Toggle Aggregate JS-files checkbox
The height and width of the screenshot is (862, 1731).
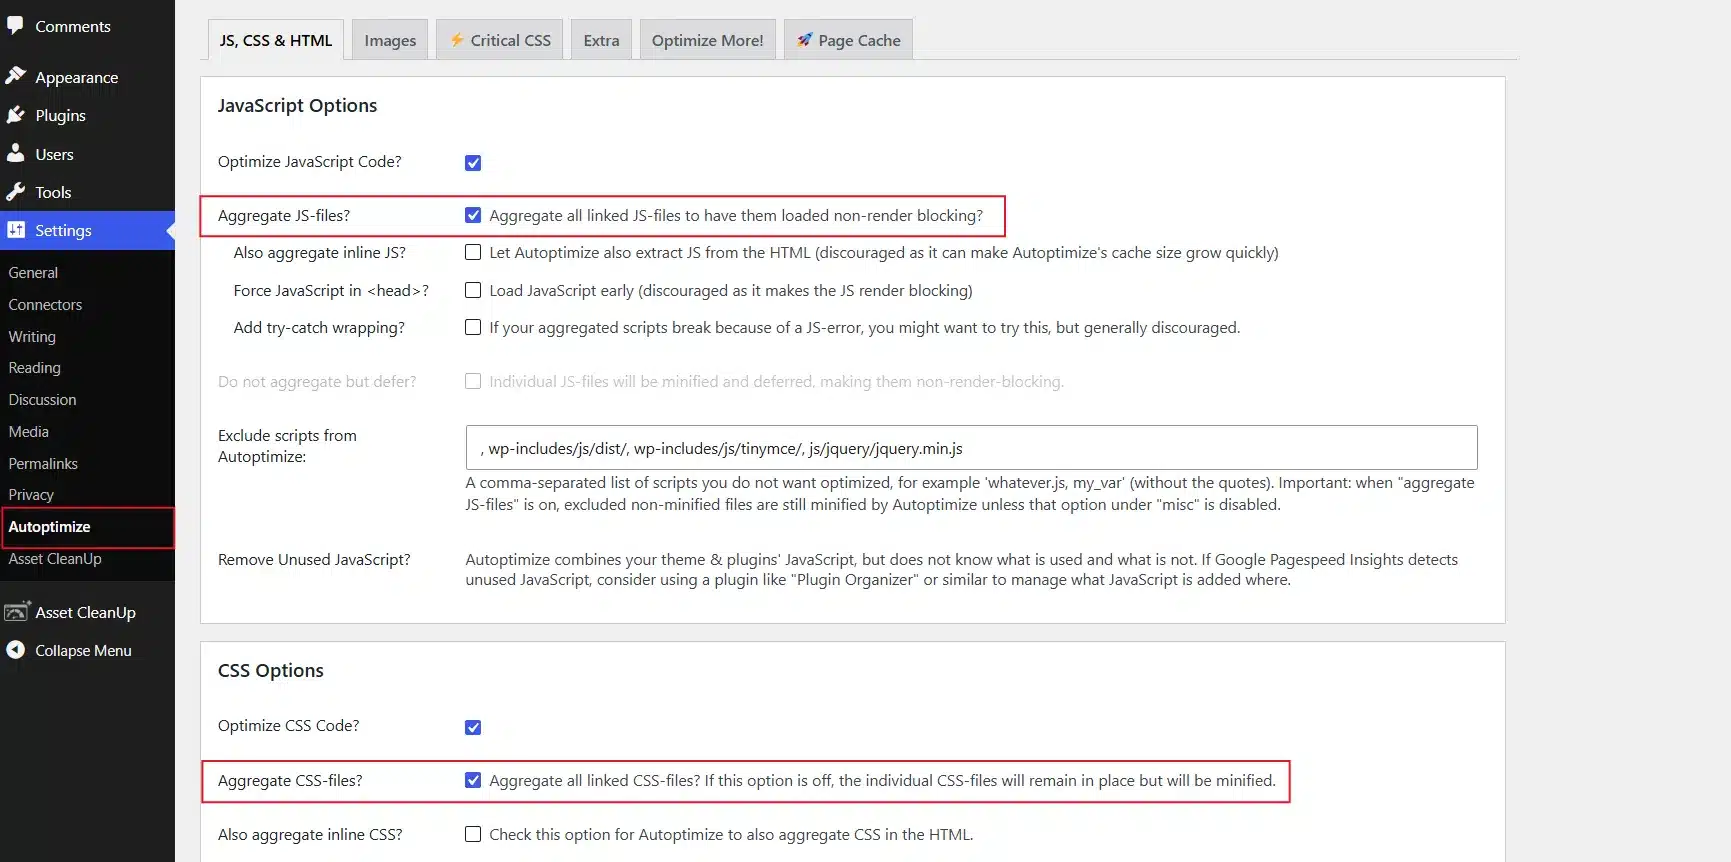[x=473, y=215]
